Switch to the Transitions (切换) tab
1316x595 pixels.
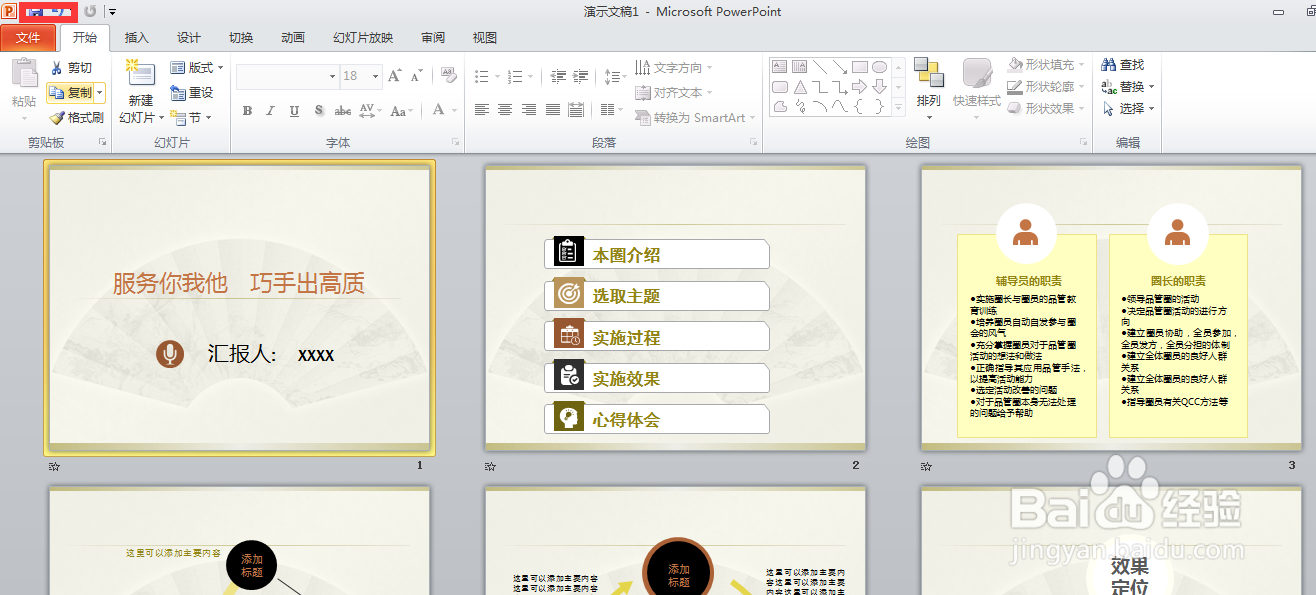pyautogui.click(x=241, y=38)
